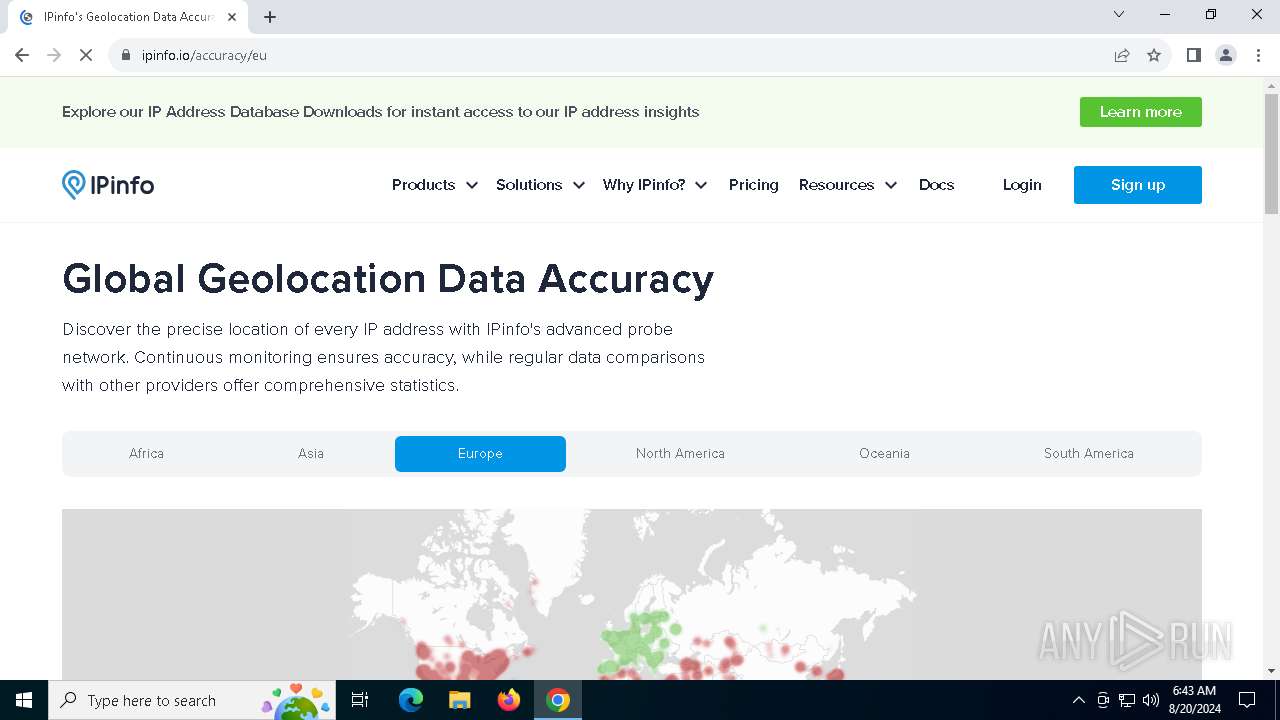Share this page using the address bar icon
Viewport: 1280px width, 720px height.
pos(1122,55)
